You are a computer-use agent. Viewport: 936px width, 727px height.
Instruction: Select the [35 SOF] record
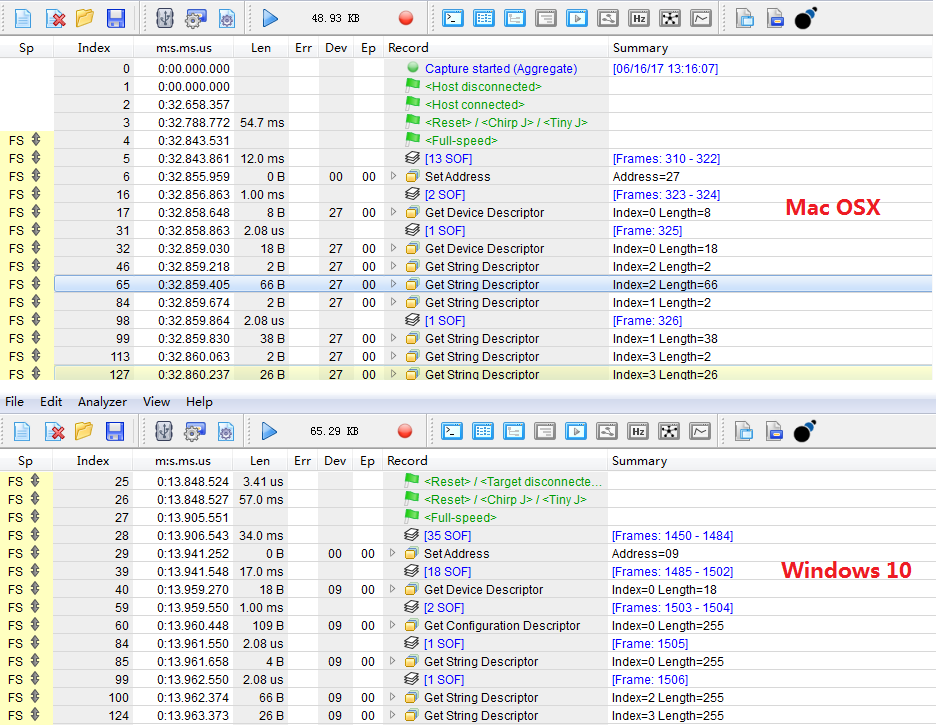[447, 535]
